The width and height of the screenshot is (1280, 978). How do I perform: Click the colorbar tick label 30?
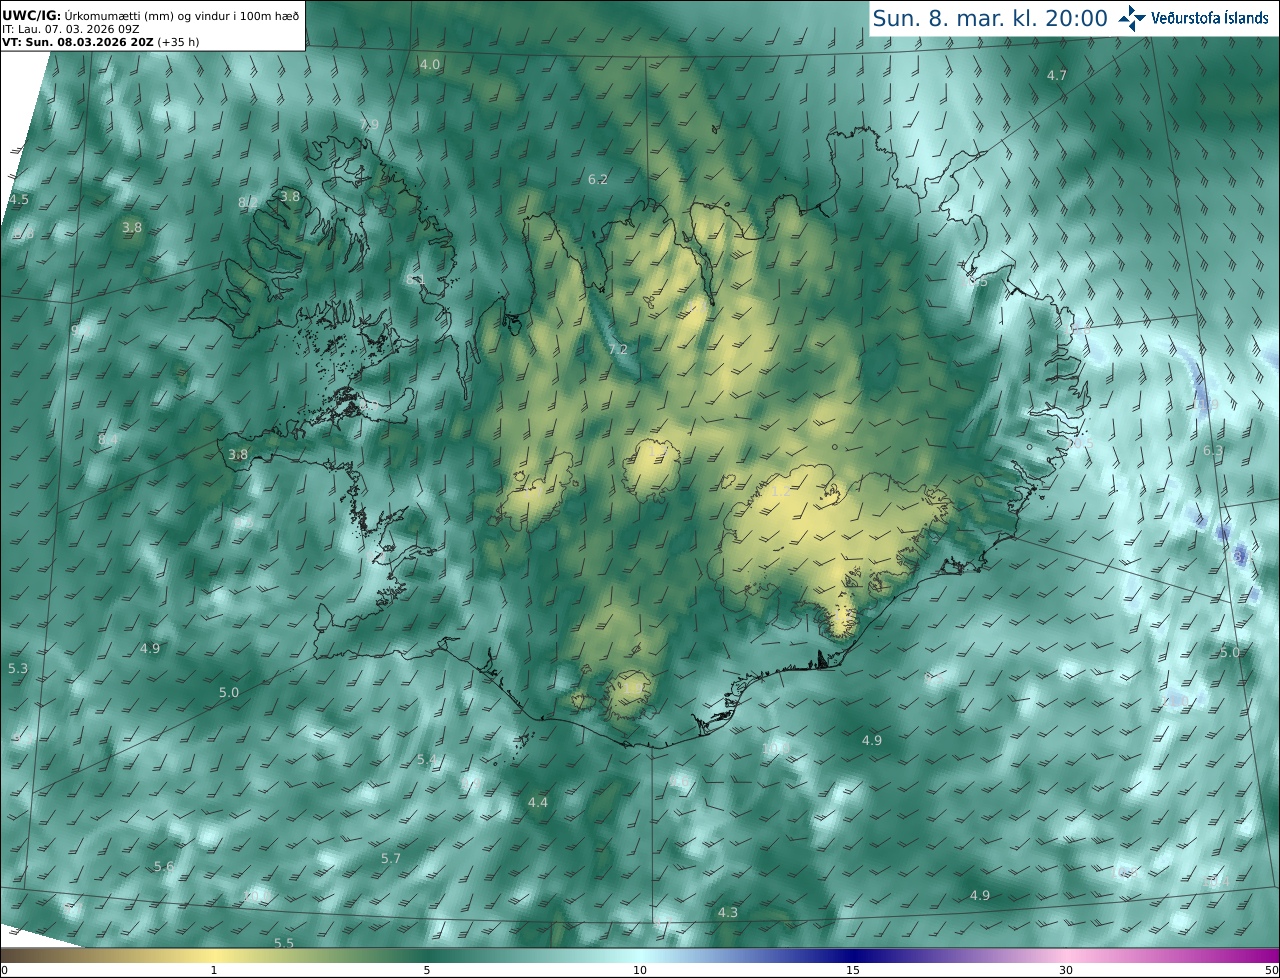(x=1066, y=970)
